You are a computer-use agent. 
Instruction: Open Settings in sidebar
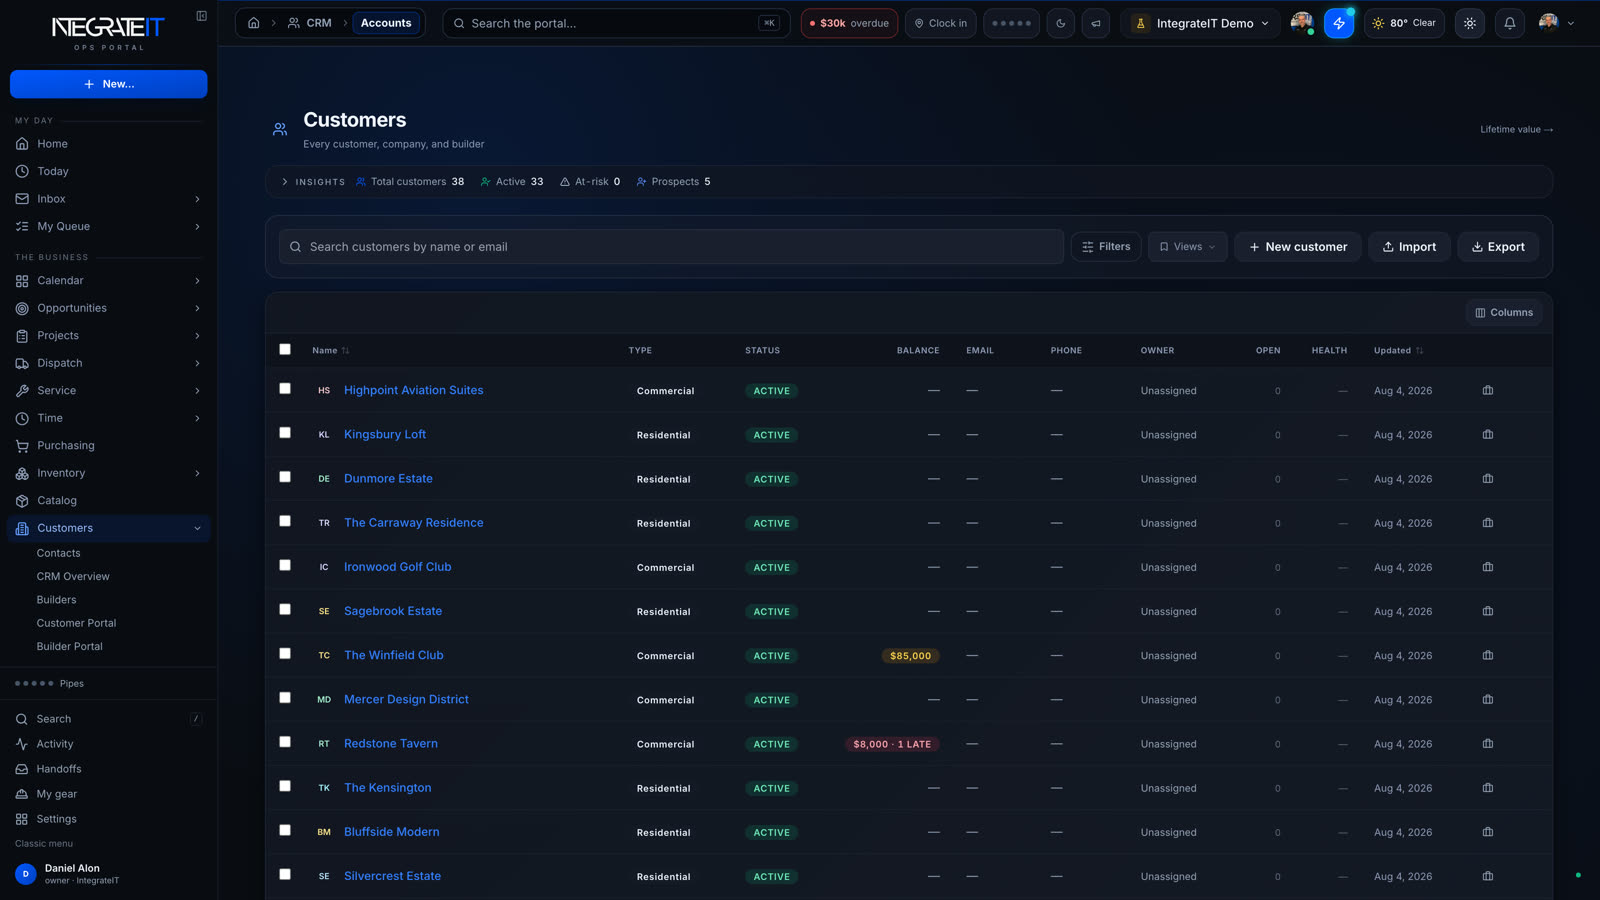108,819
